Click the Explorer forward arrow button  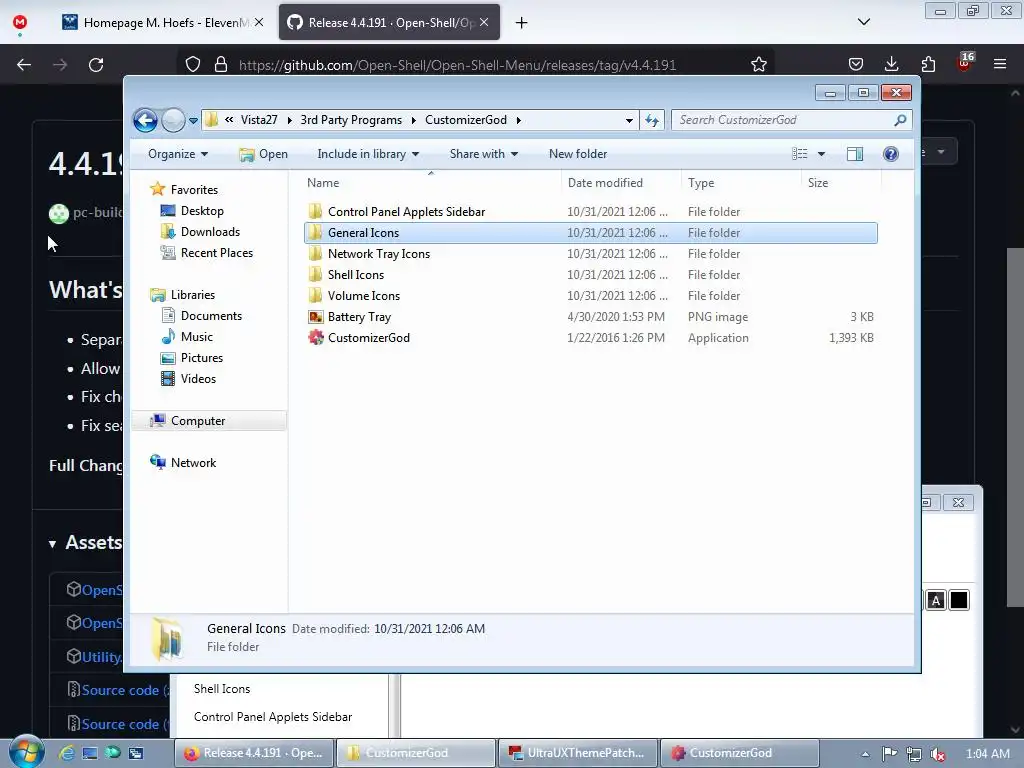pos(173,120)
